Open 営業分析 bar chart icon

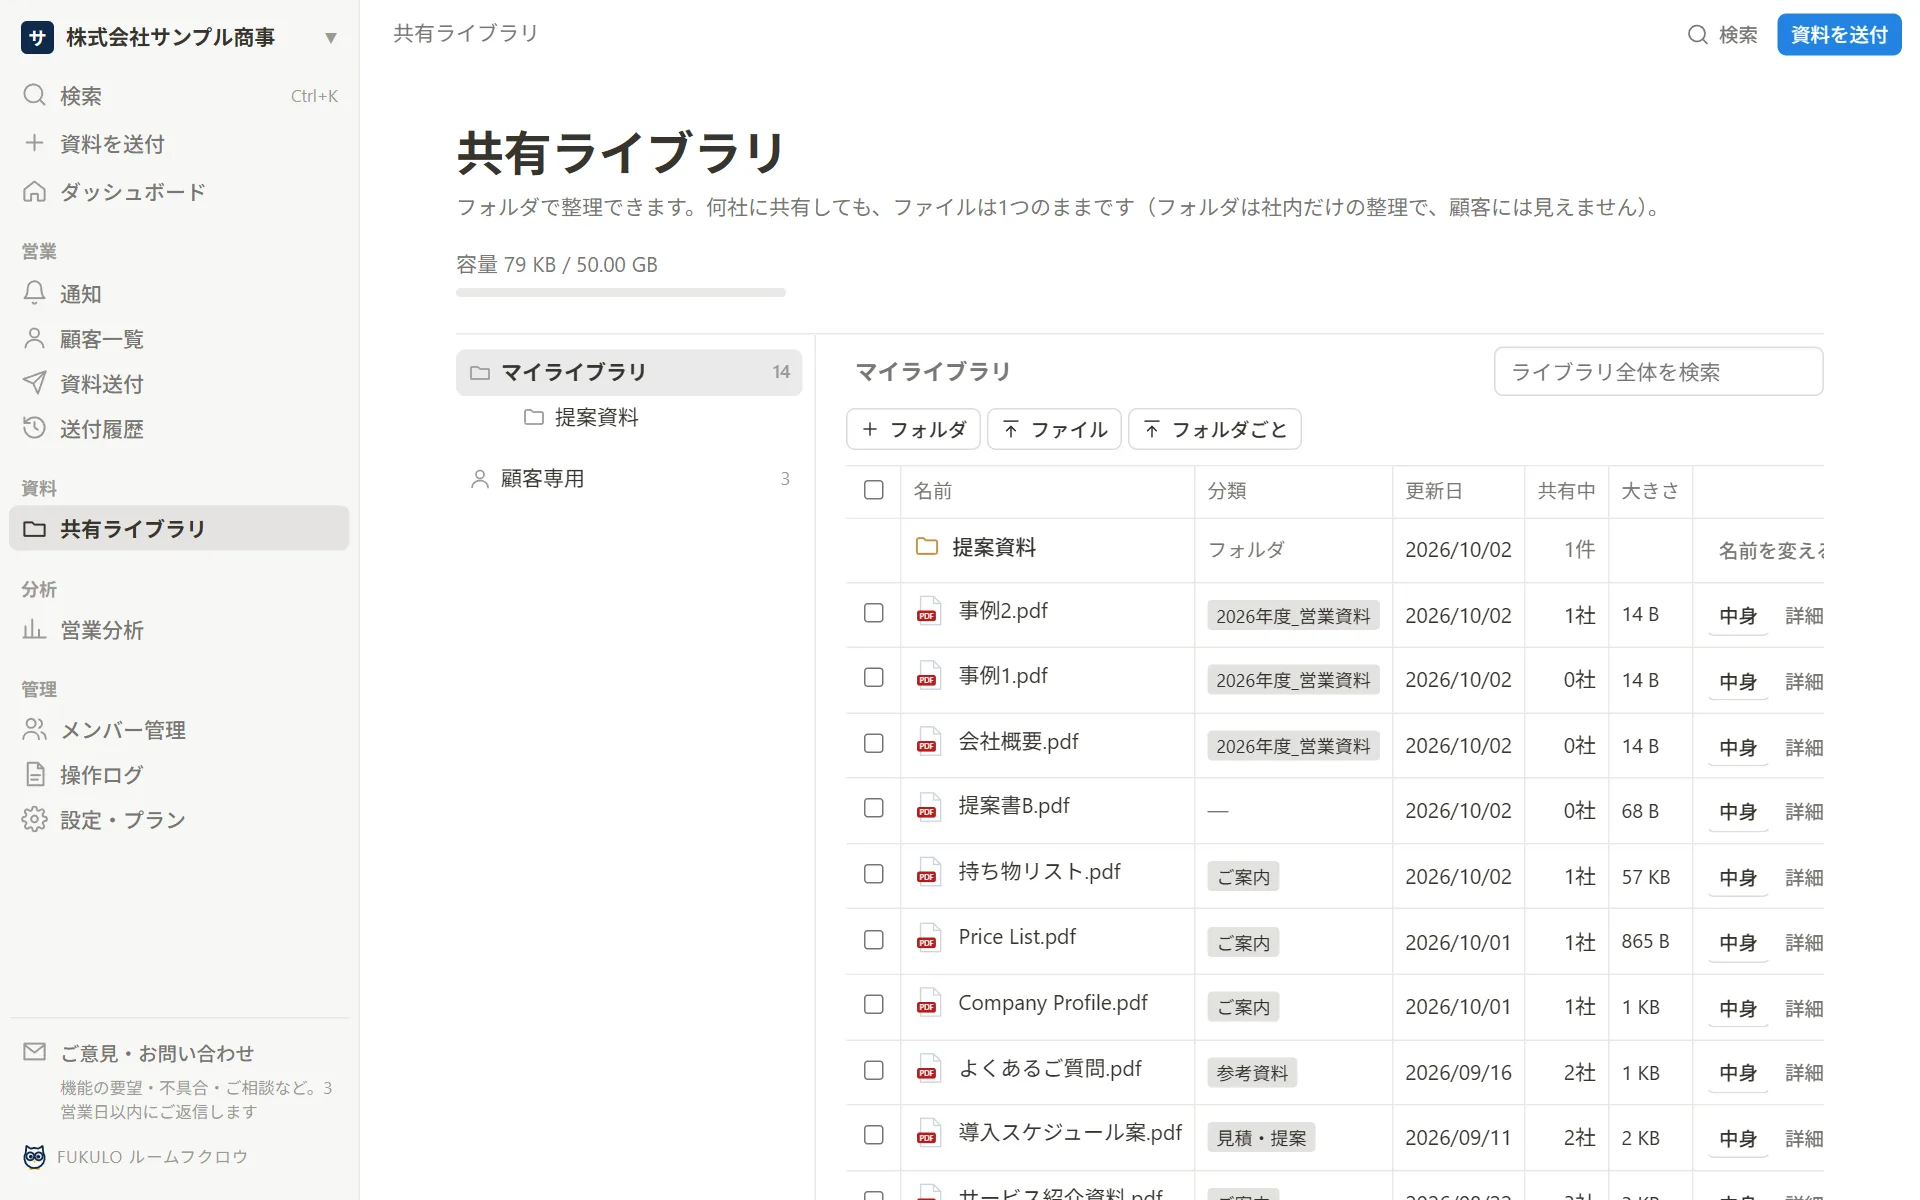point(35,629)
